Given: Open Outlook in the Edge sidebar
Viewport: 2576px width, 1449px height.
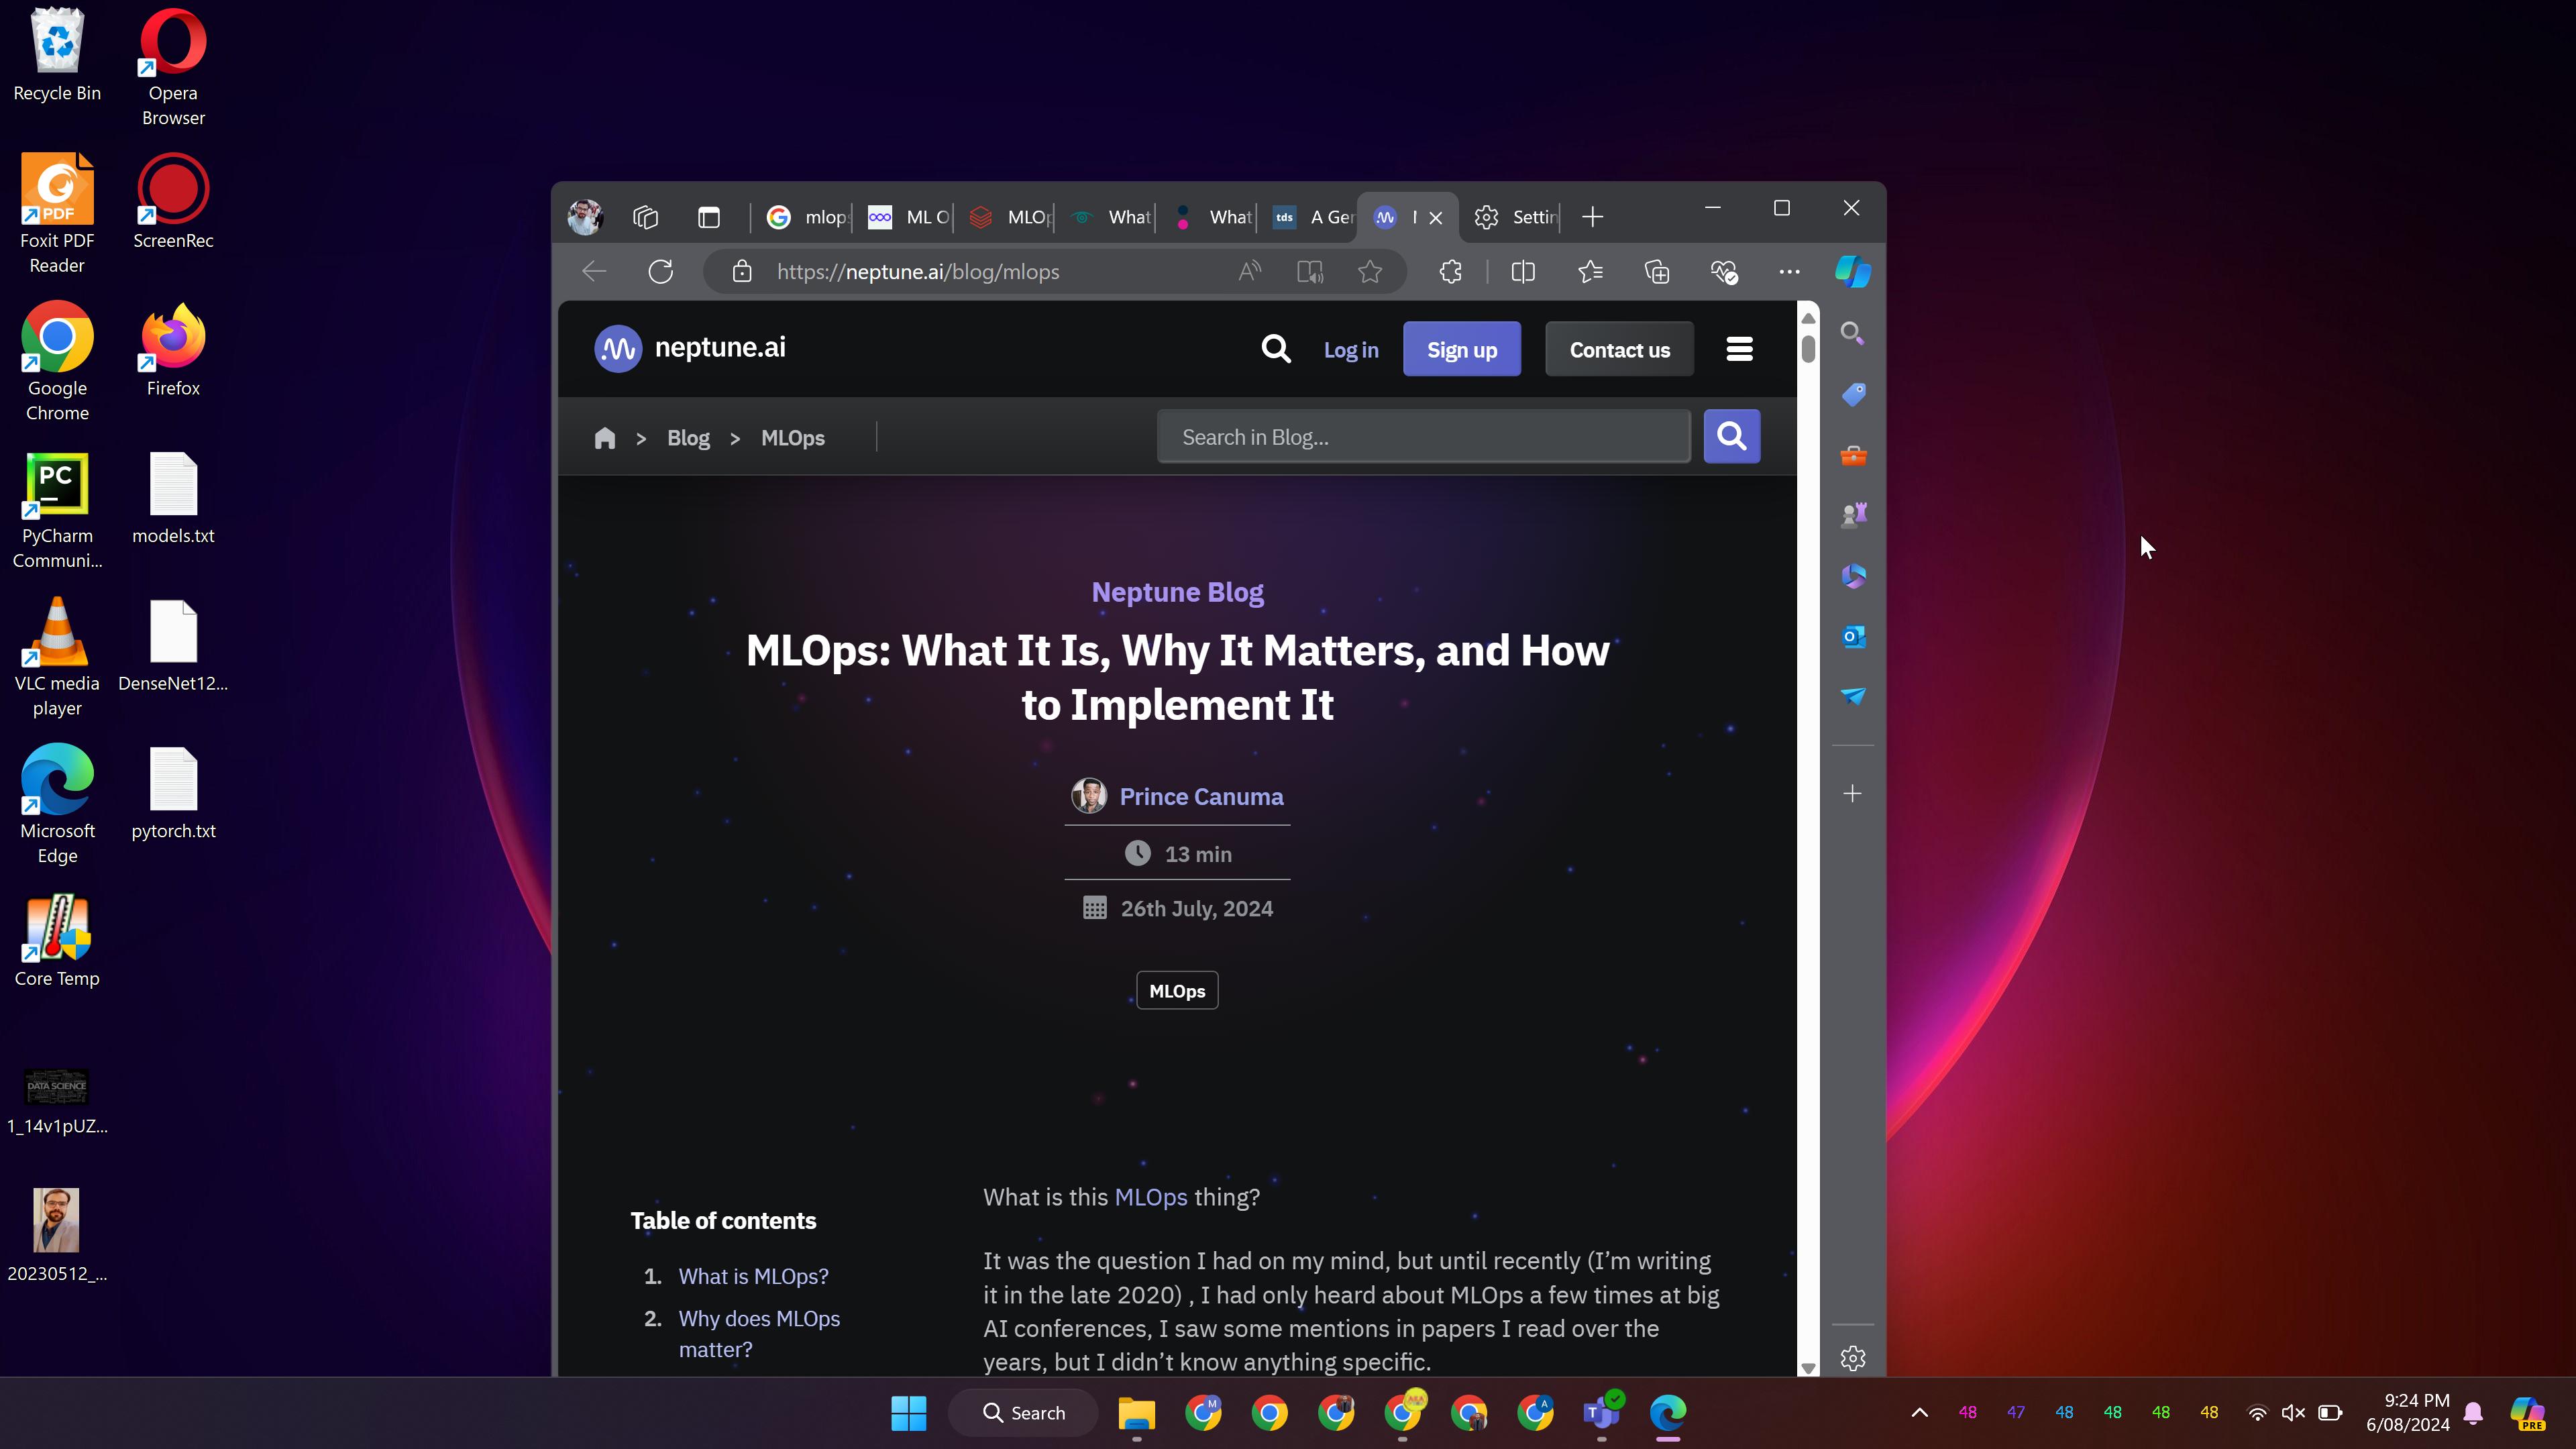Looking at the screenshot, I should click(1853, 637).
